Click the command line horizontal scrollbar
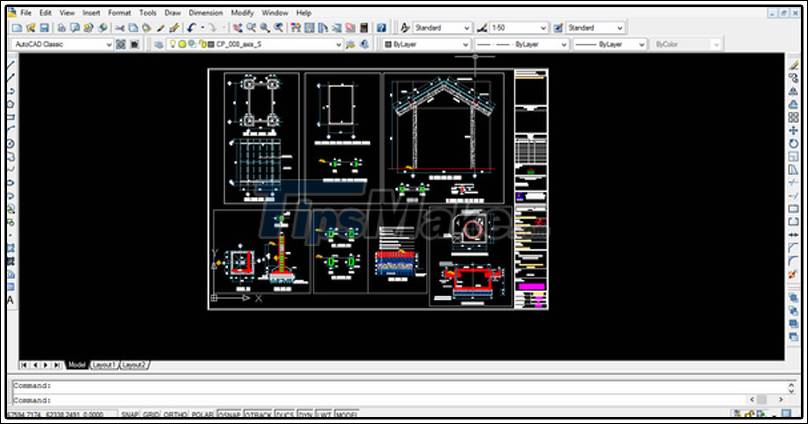This screenshot has height=424, width=808. tap(767, 400)
